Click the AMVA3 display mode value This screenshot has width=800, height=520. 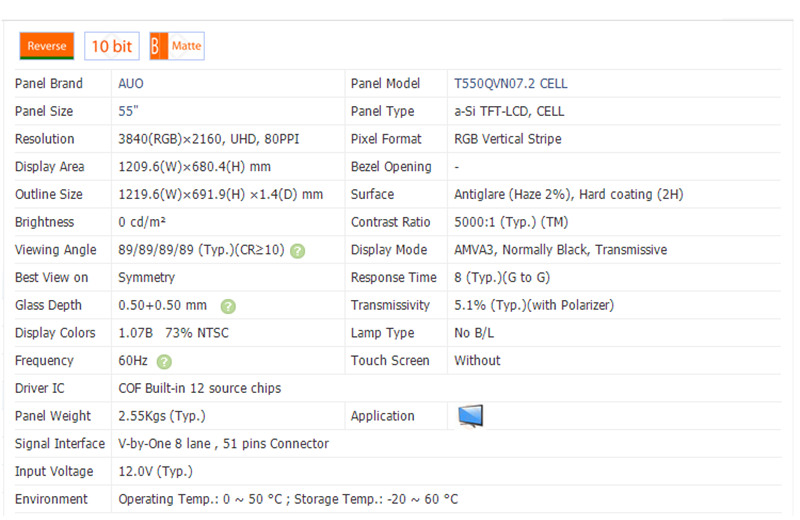pos(560,250)
